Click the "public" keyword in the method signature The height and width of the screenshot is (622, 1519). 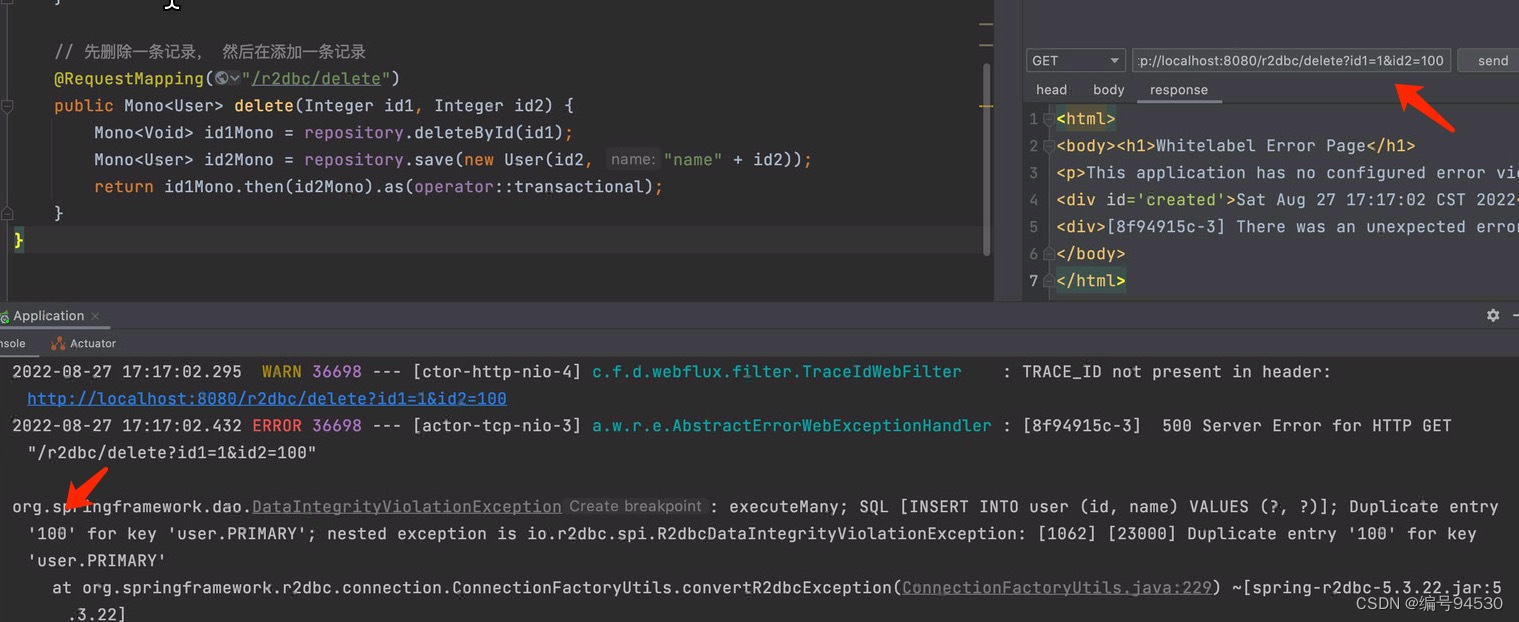pos(84,106)
